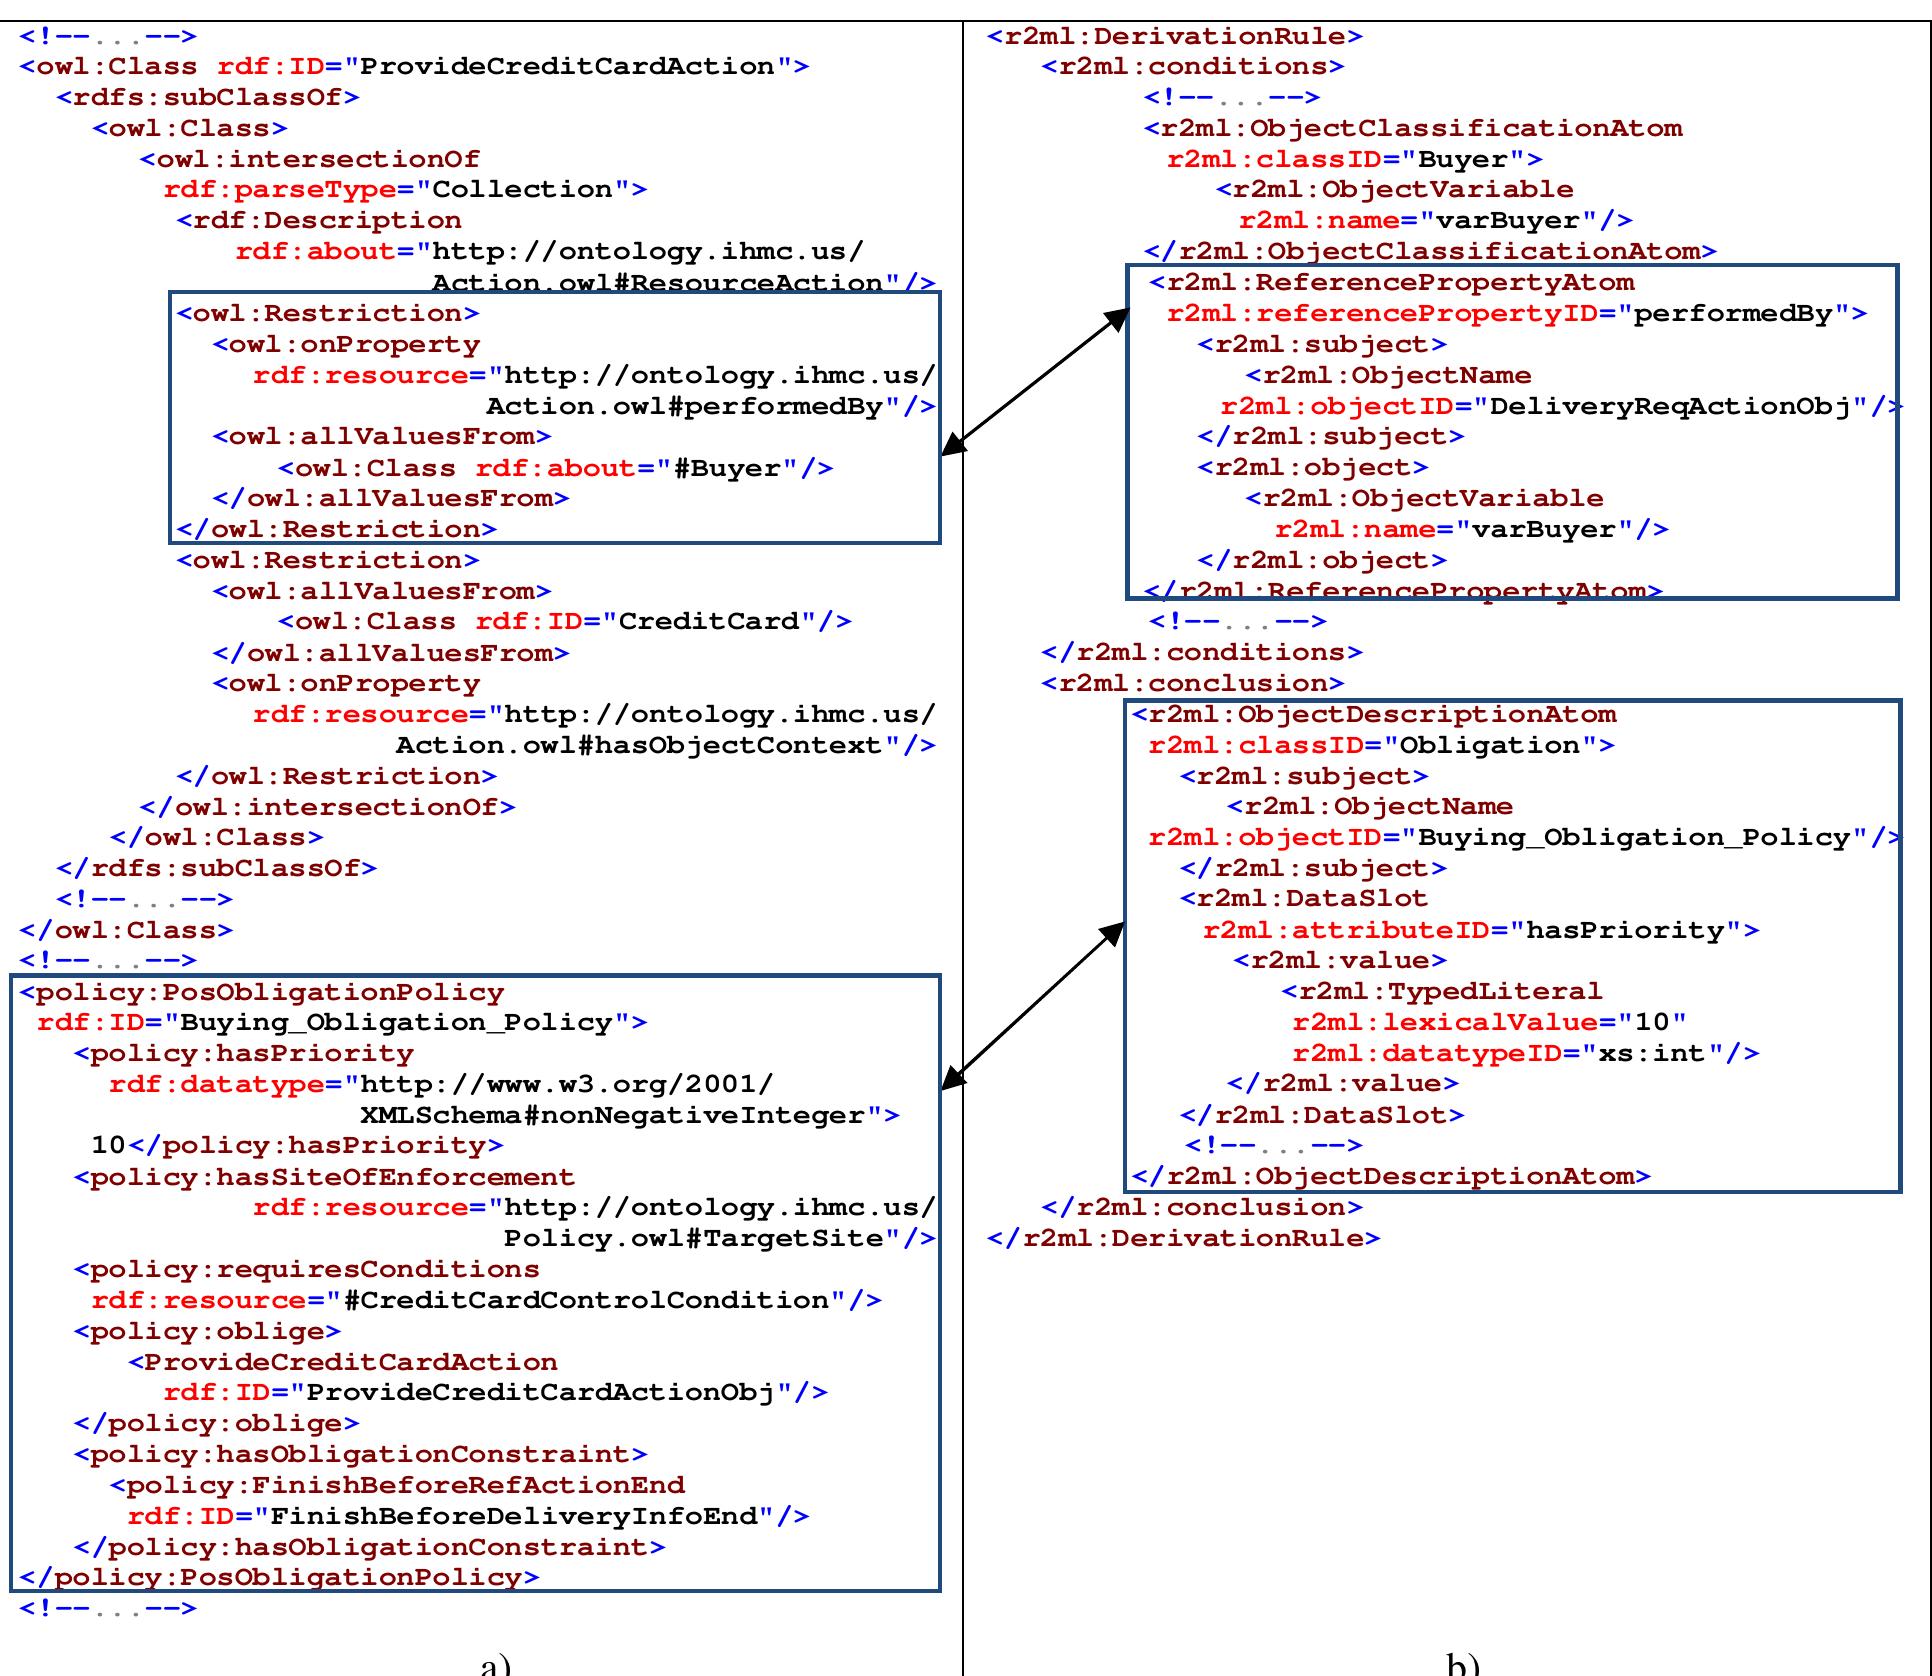
Task: Select <policy:PosObligationPolicy opening tag
Action: coord(262,993)
